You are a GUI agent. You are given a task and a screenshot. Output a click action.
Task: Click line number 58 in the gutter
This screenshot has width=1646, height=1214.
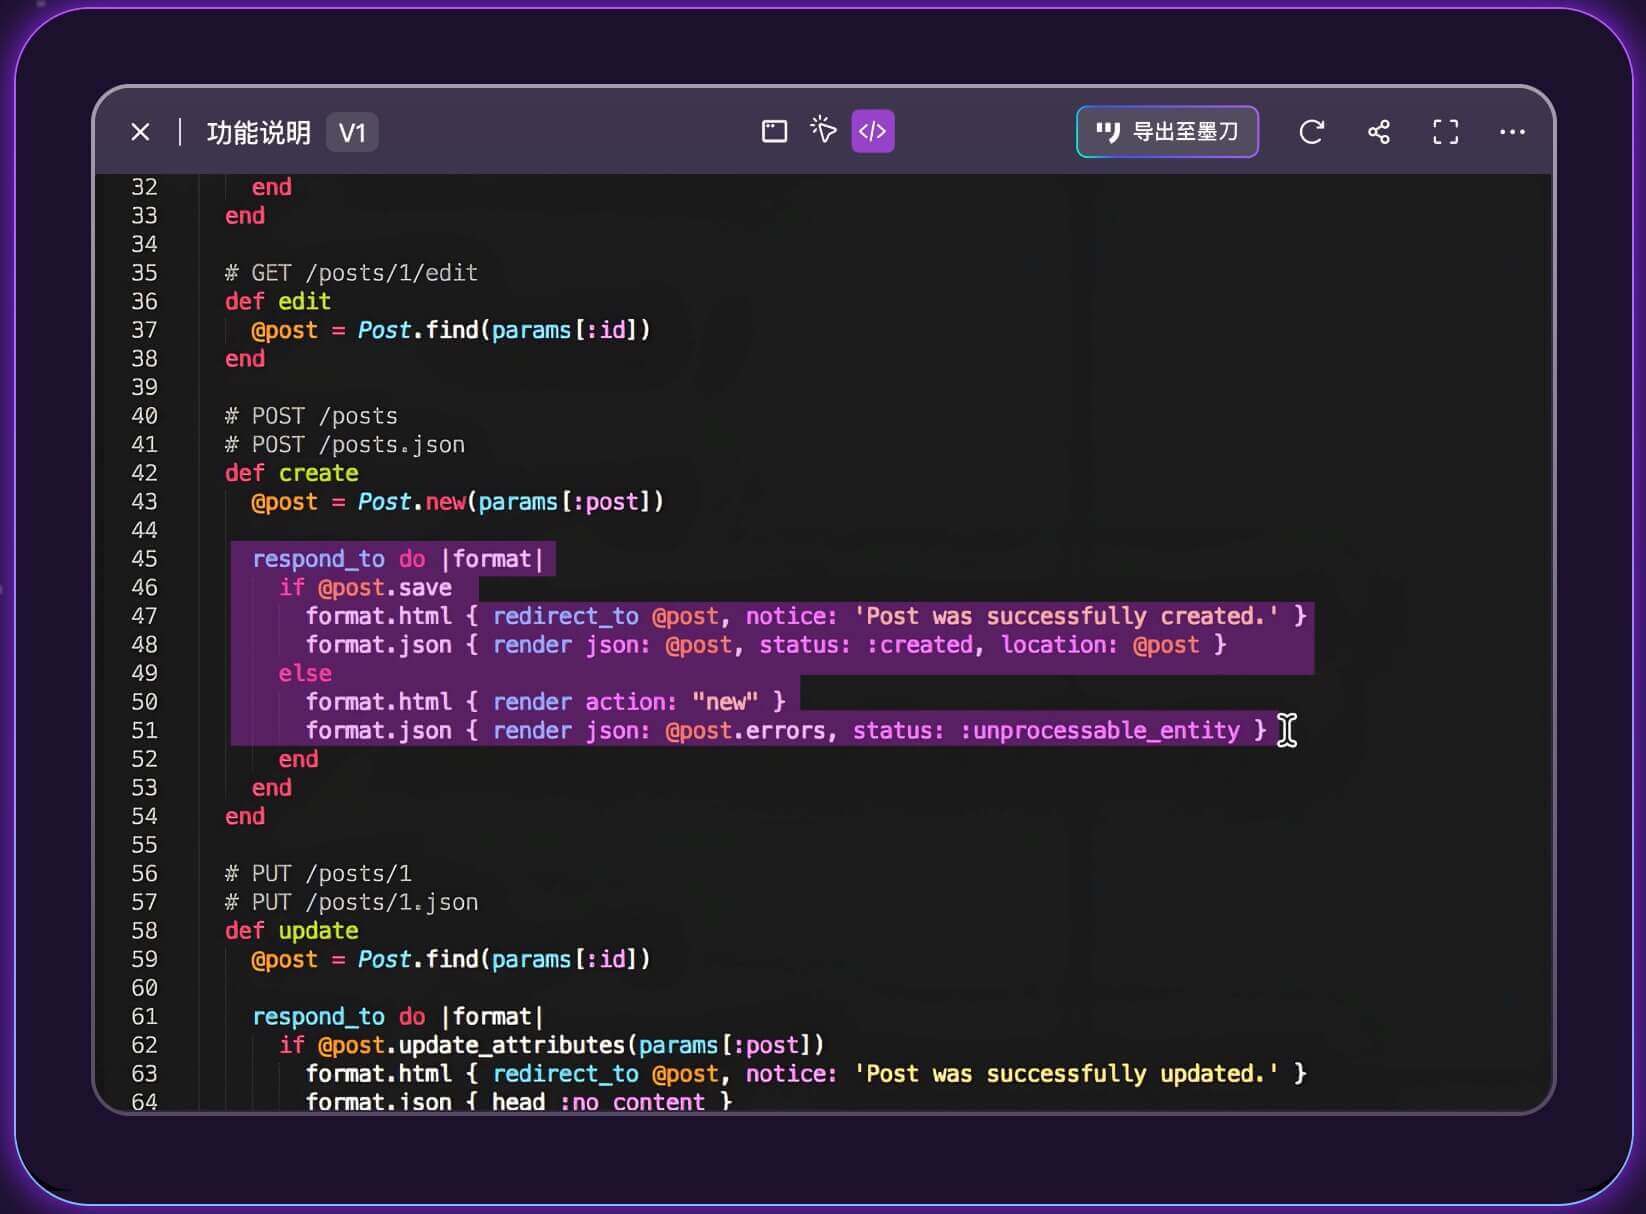(144, 931)
